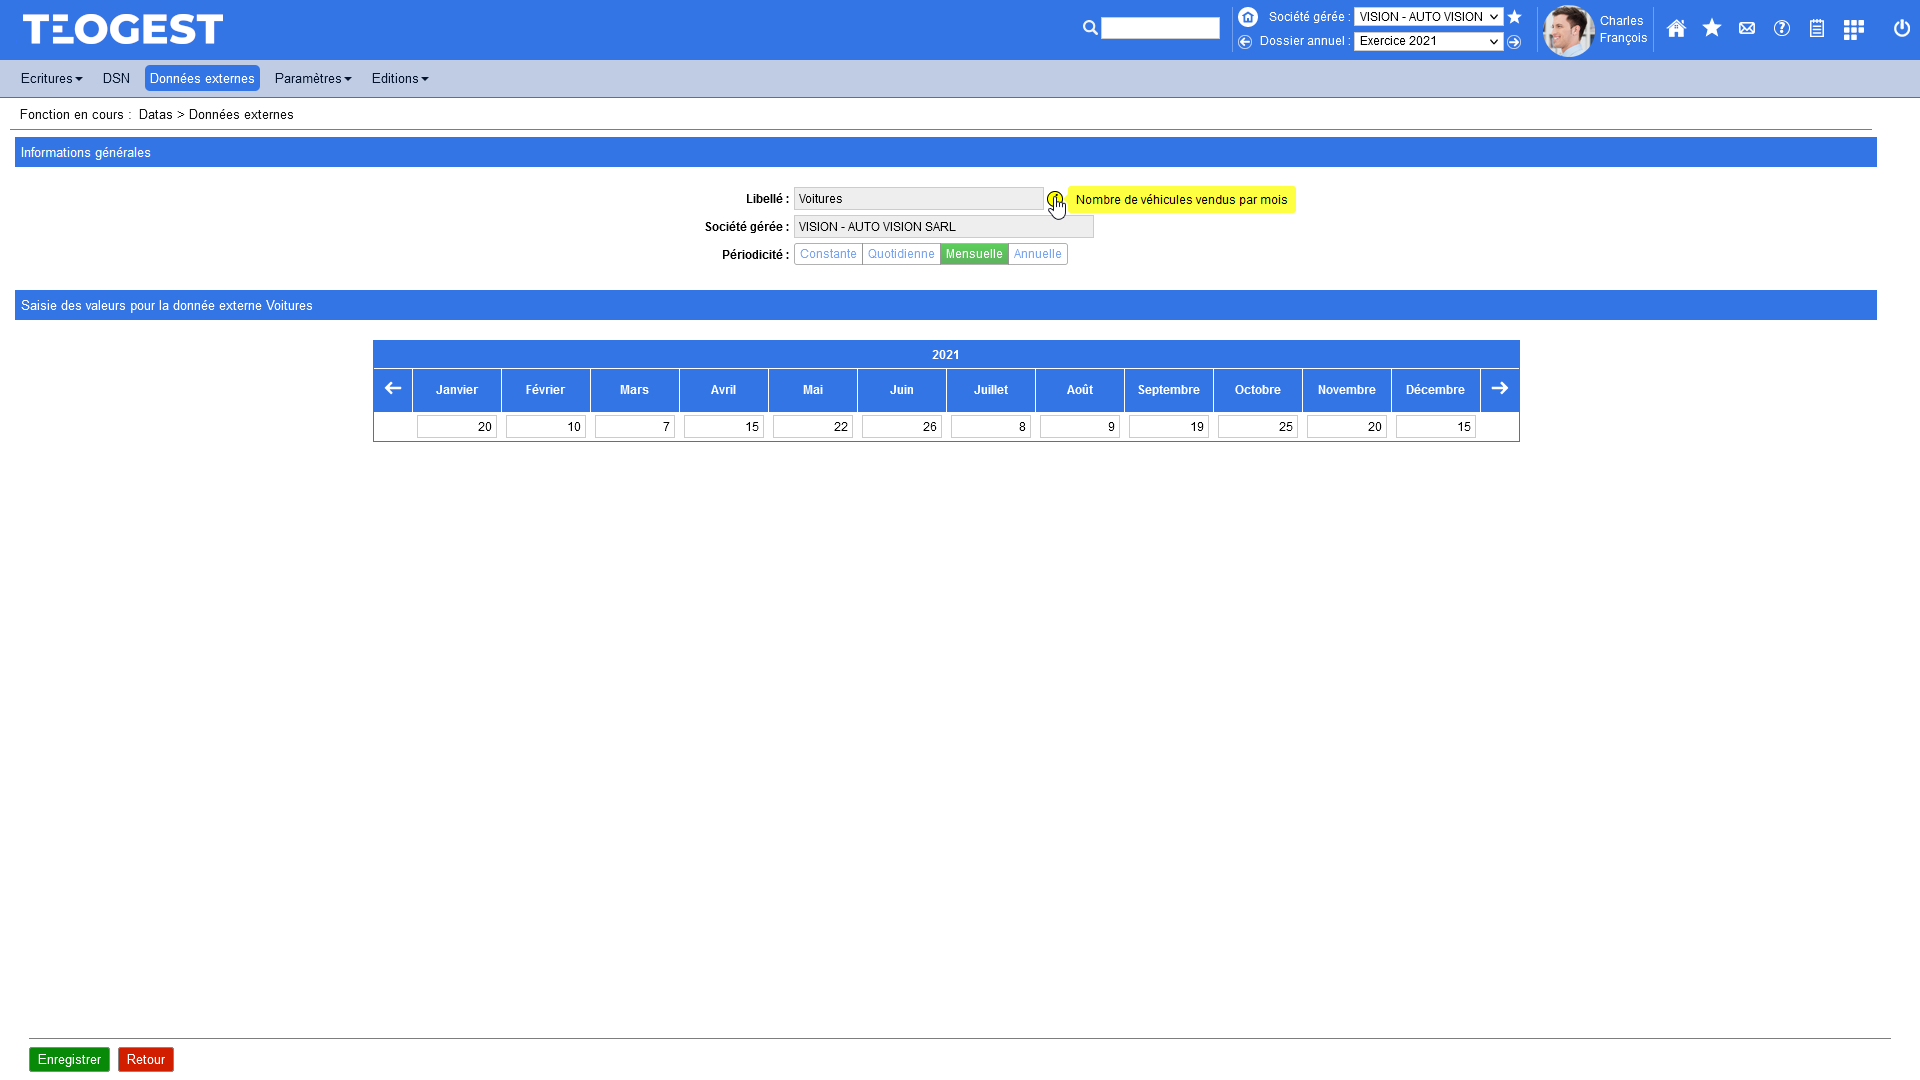Open the messages envelope icon

[1747, 29]
